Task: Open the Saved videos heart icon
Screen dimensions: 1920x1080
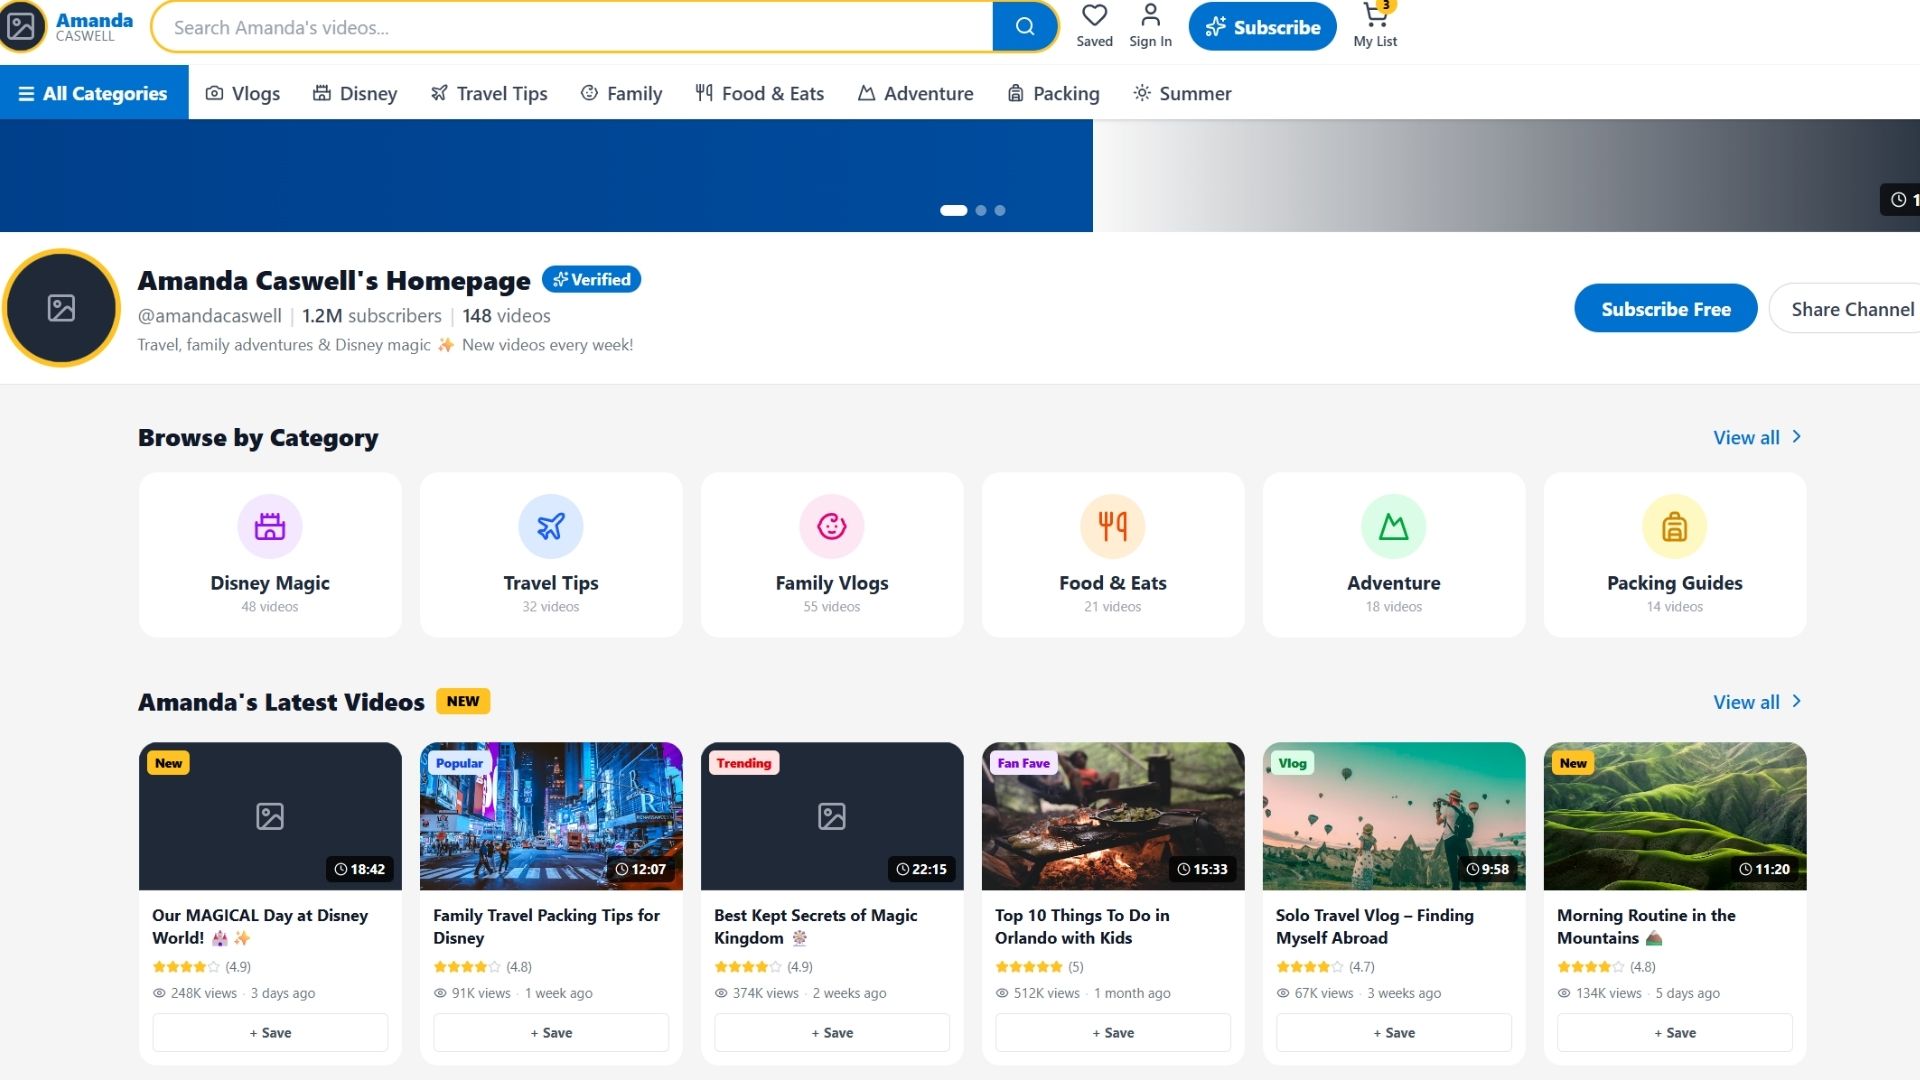Action: (1094, 17)
